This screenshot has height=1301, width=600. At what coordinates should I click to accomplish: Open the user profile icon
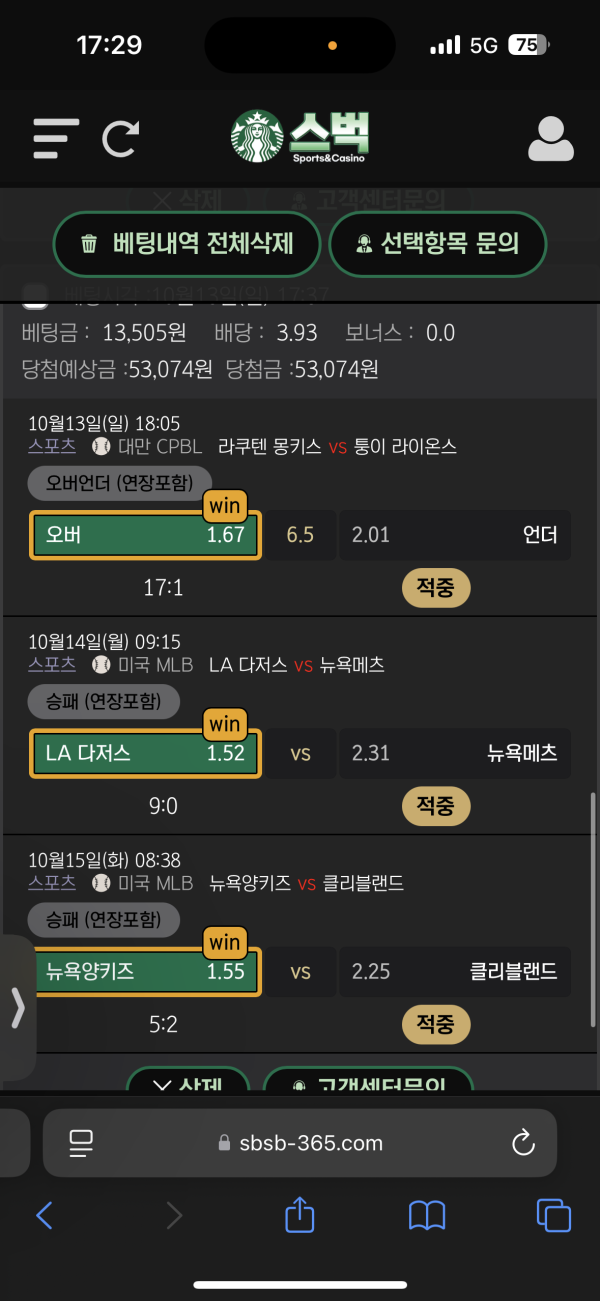[550, 139]
